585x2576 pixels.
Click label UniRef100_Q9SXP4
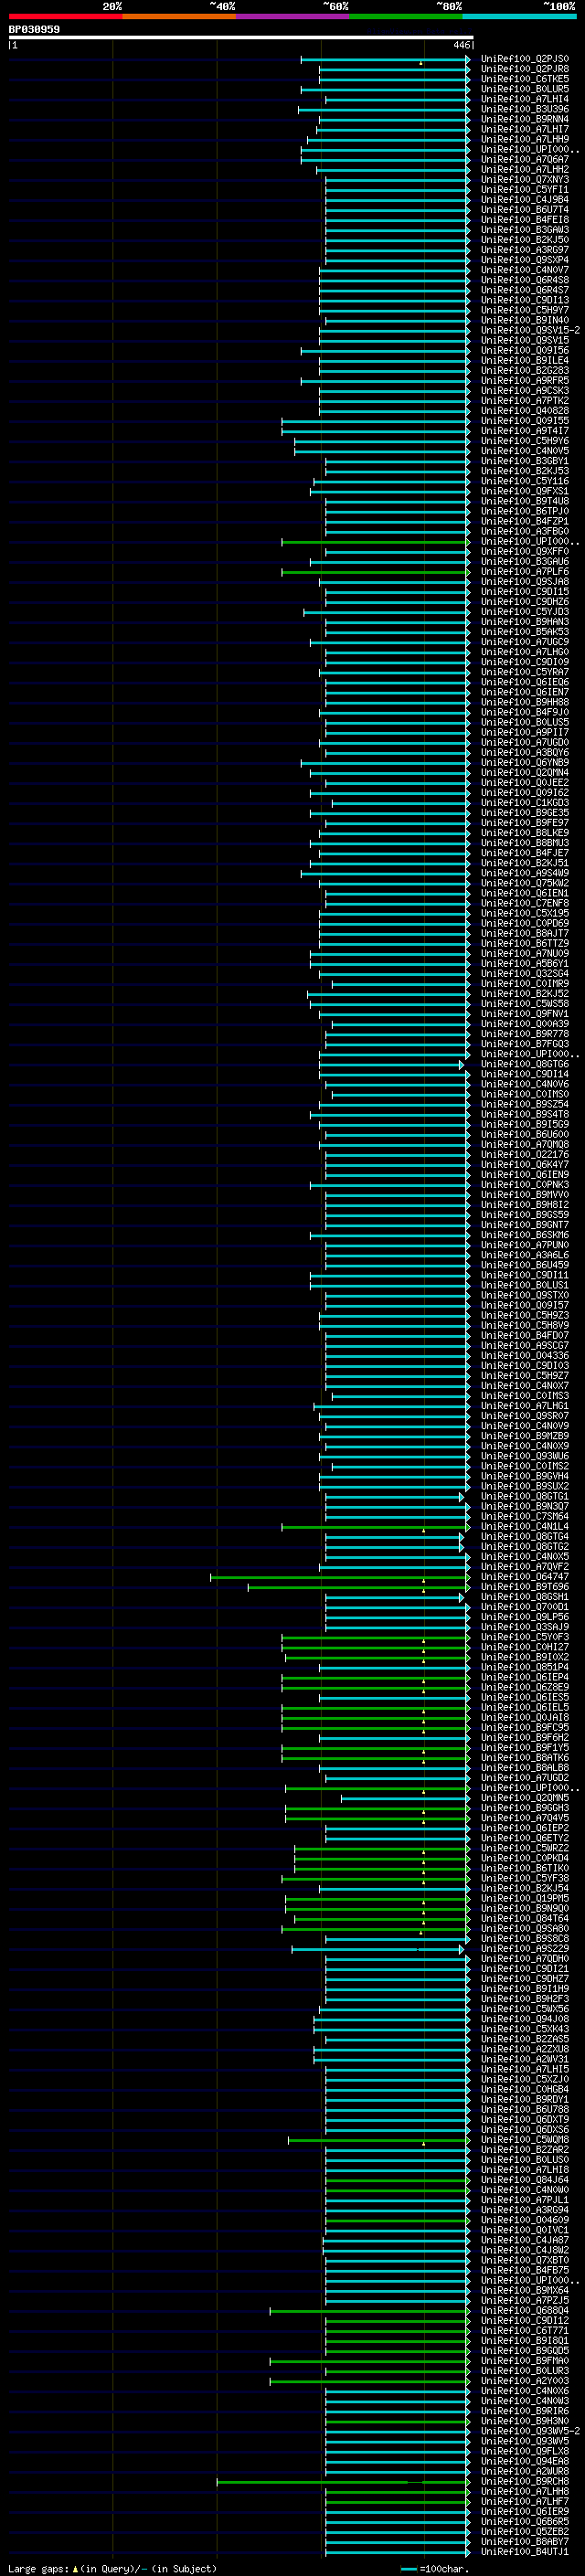tap(524, 260)
